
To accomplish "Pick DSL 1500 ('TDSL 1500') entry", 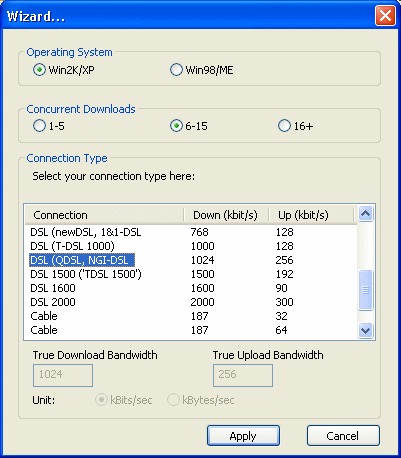I will (191, 274).
